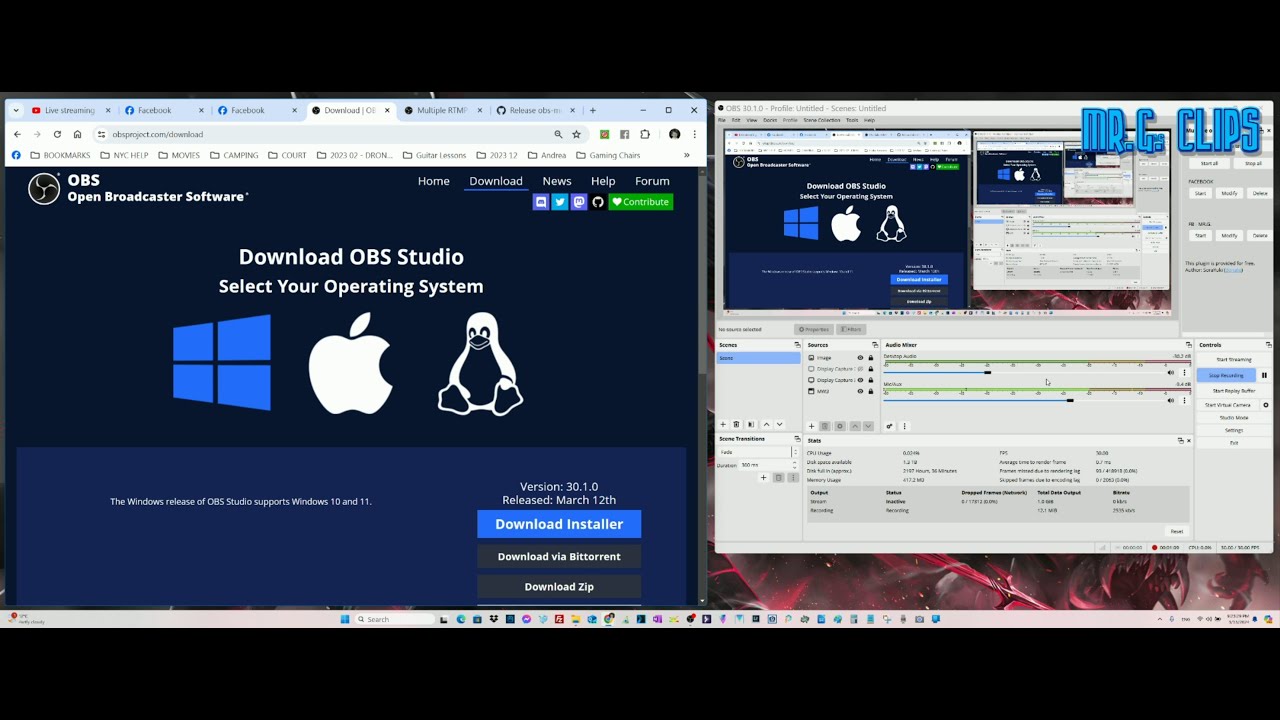Image resolution: width=1280 pixels, height=720 pixels.
Task: Open Chrome zoom magnifier icon in address bar
Action: coord(558,134)
